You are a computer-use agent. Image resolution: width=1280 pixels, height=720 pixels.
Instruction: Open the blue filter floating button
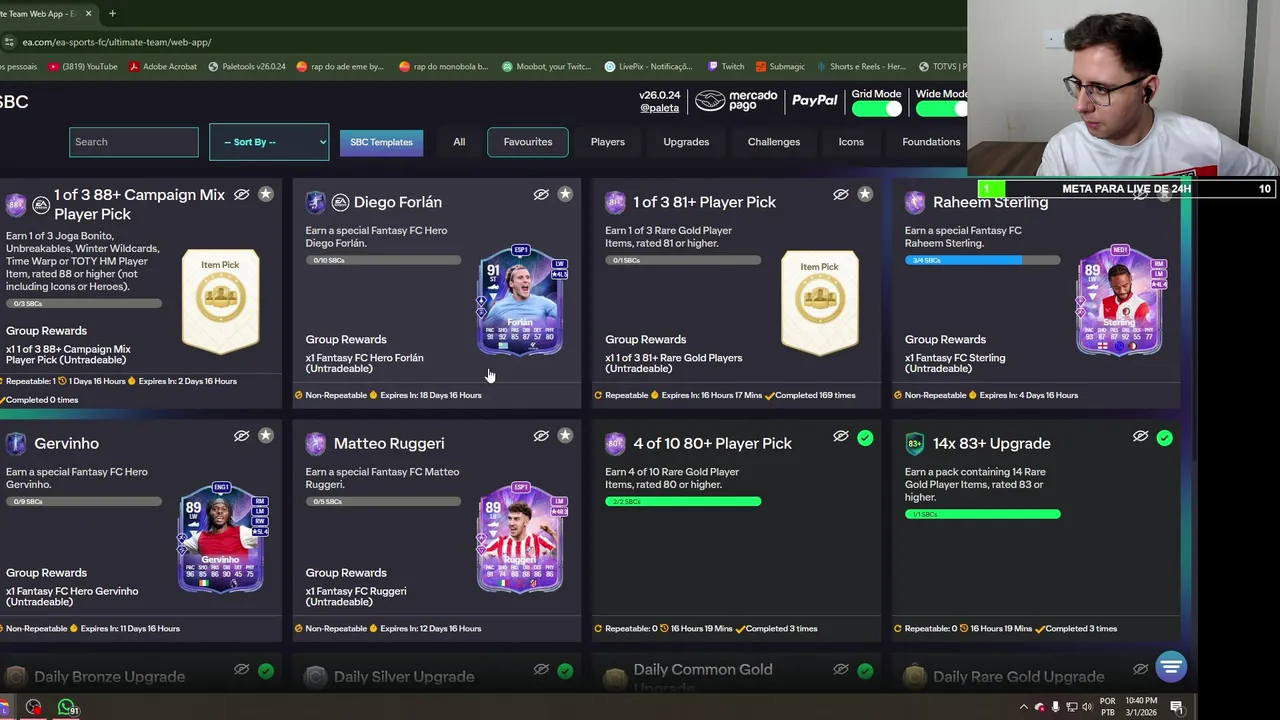coord(1171,666)
